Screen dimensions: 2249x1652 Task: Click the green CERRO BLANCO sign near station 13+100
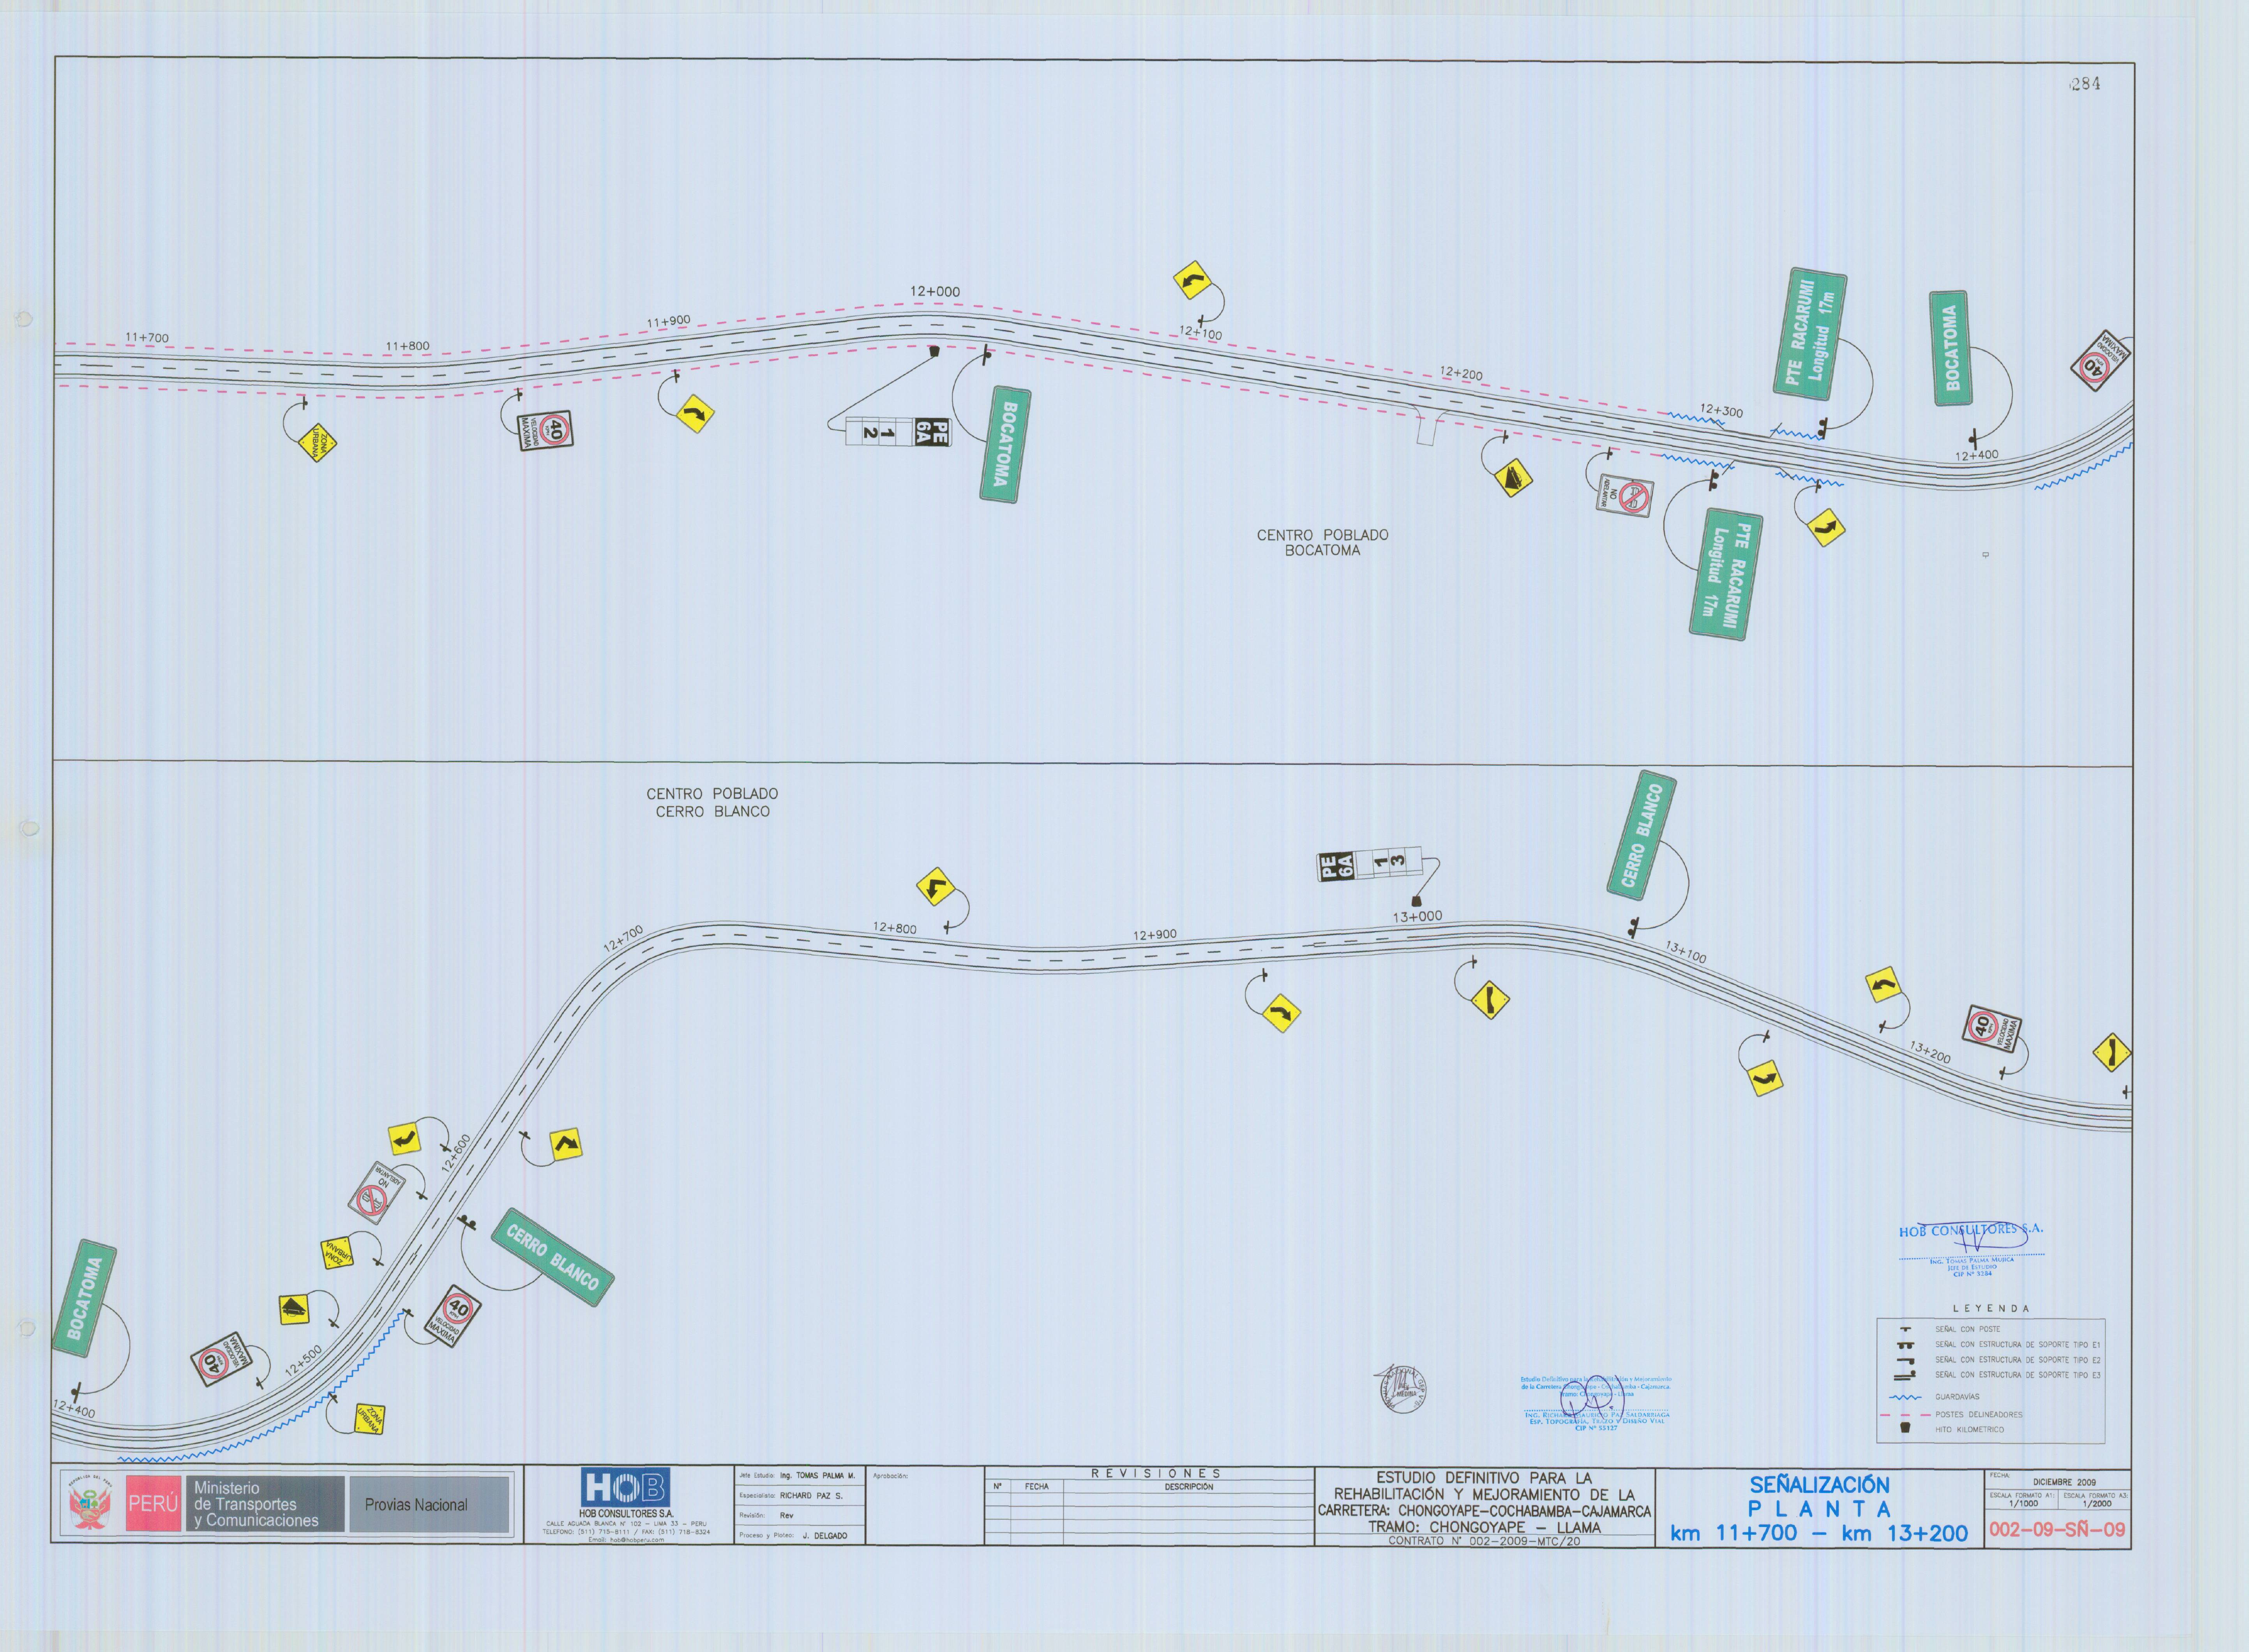[x=1642, y=835]
